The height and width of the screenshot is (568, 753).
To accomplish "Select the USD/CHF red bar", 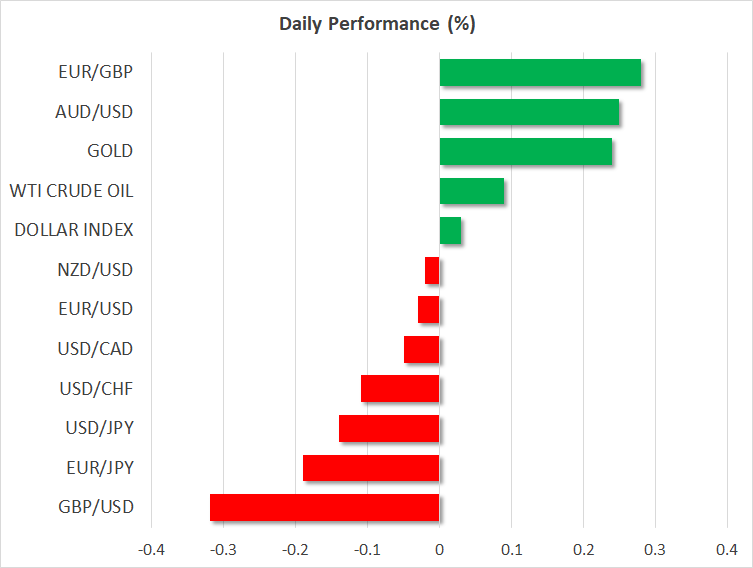I will click(x=400, y=389).
